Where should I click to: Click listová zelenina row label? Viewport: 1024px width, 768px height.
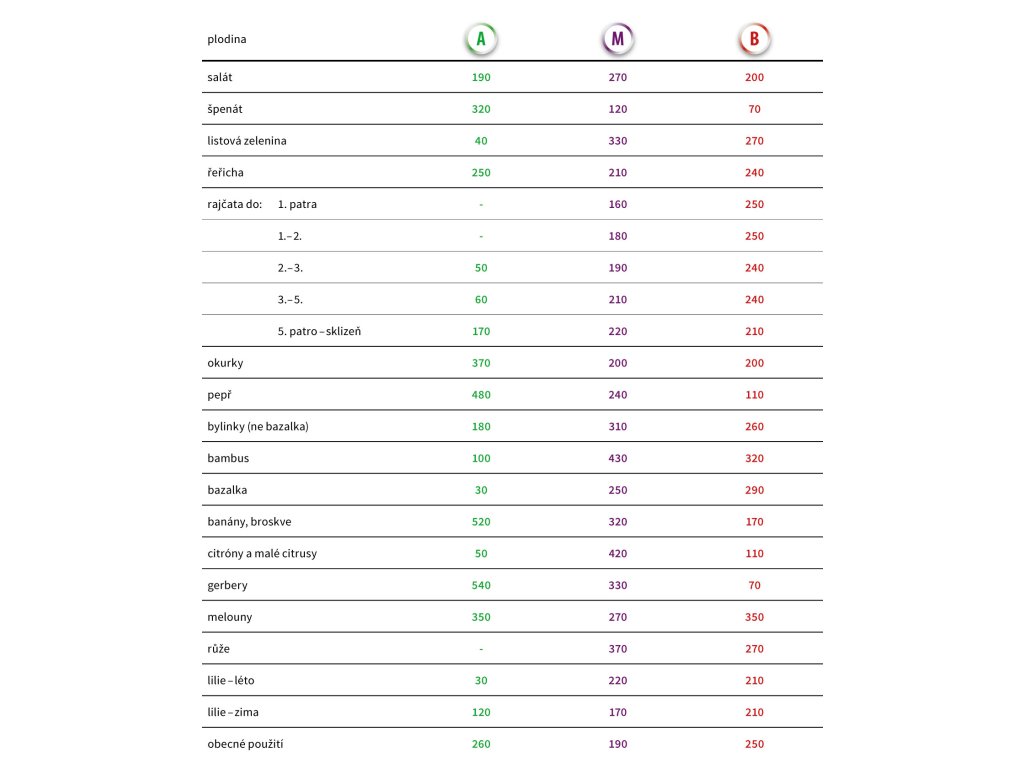tap(247, 141)
